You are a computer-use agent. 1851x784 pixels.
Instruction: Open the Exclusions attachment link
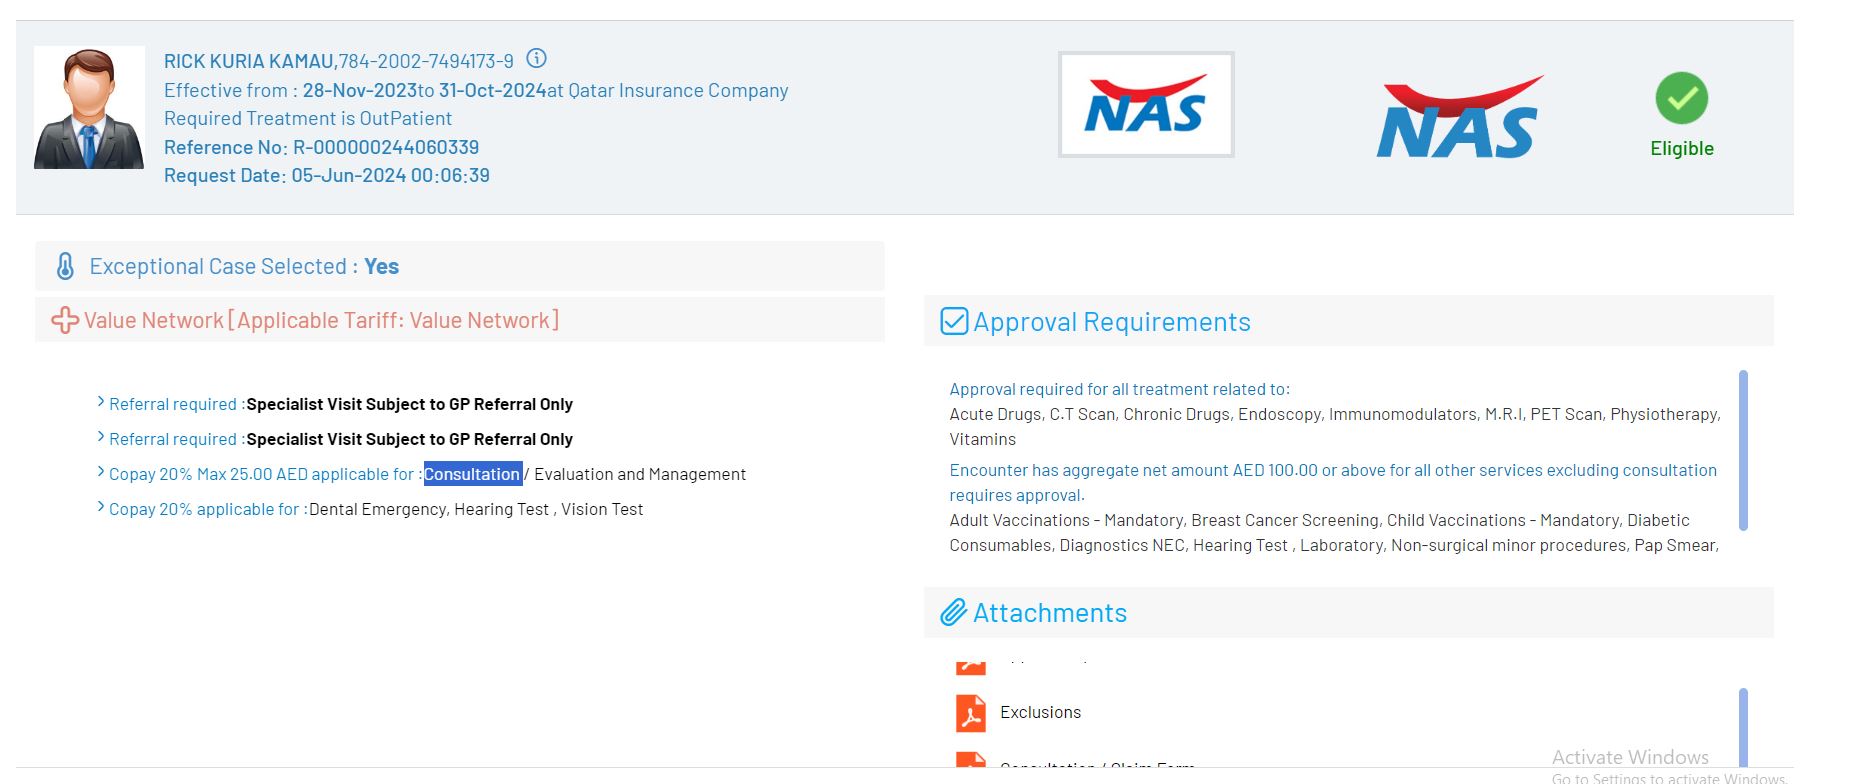[1040, 713]
